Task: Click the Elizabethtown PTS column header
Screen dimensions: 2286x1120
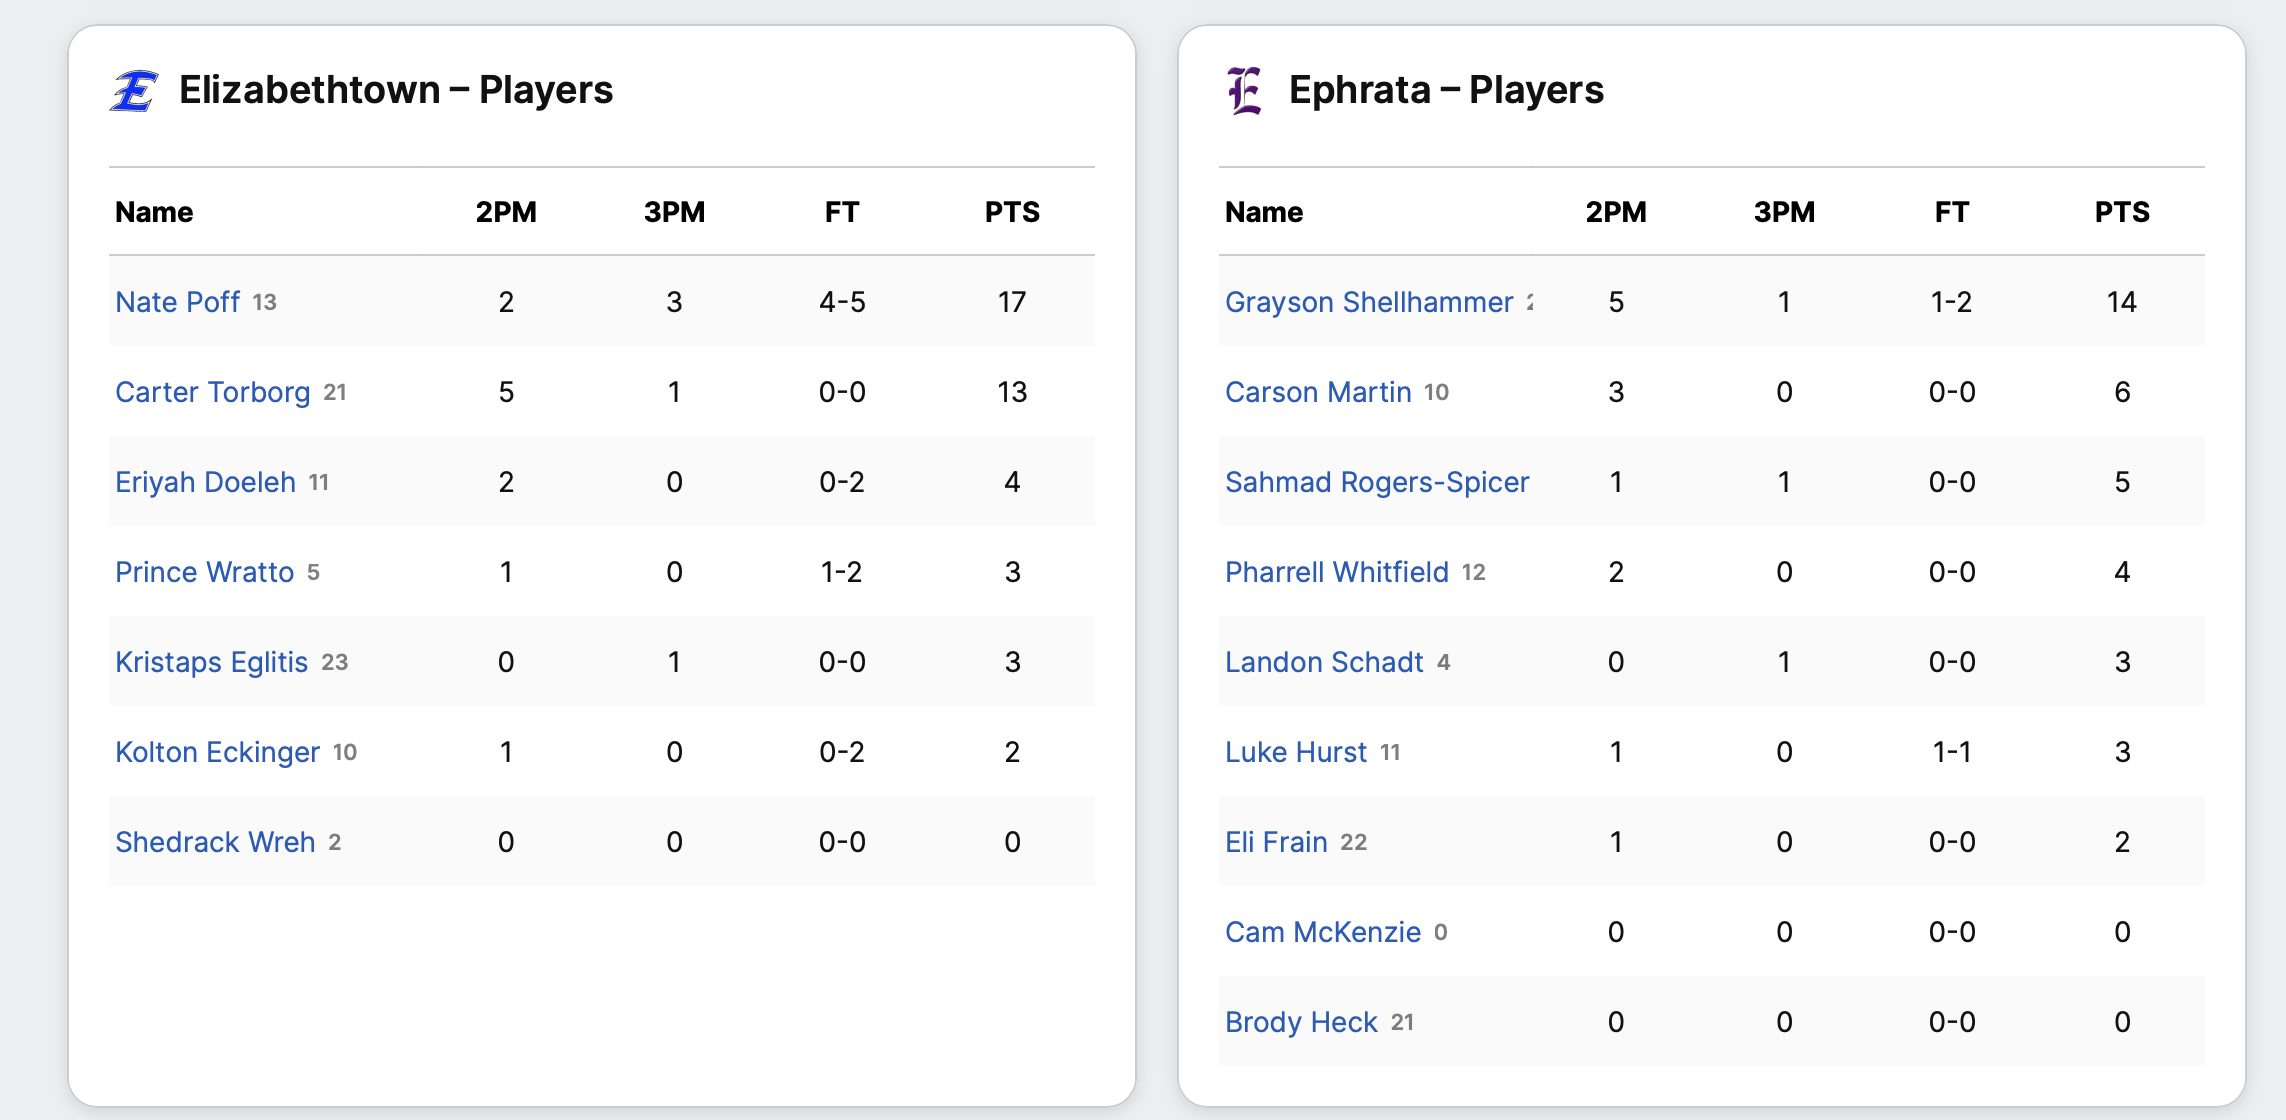Action: tap(1012, 212)
